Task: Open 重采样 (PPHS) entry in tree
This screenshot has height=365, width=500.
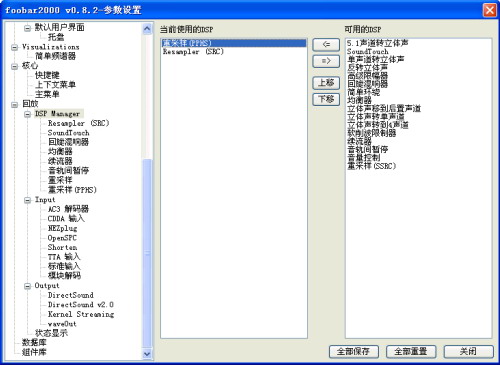Action: [x=72, y=190]
